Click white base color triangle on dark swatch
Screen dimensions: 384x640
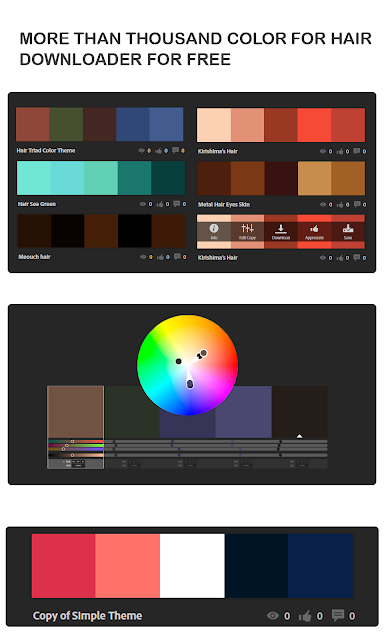(x=300, y=436)
